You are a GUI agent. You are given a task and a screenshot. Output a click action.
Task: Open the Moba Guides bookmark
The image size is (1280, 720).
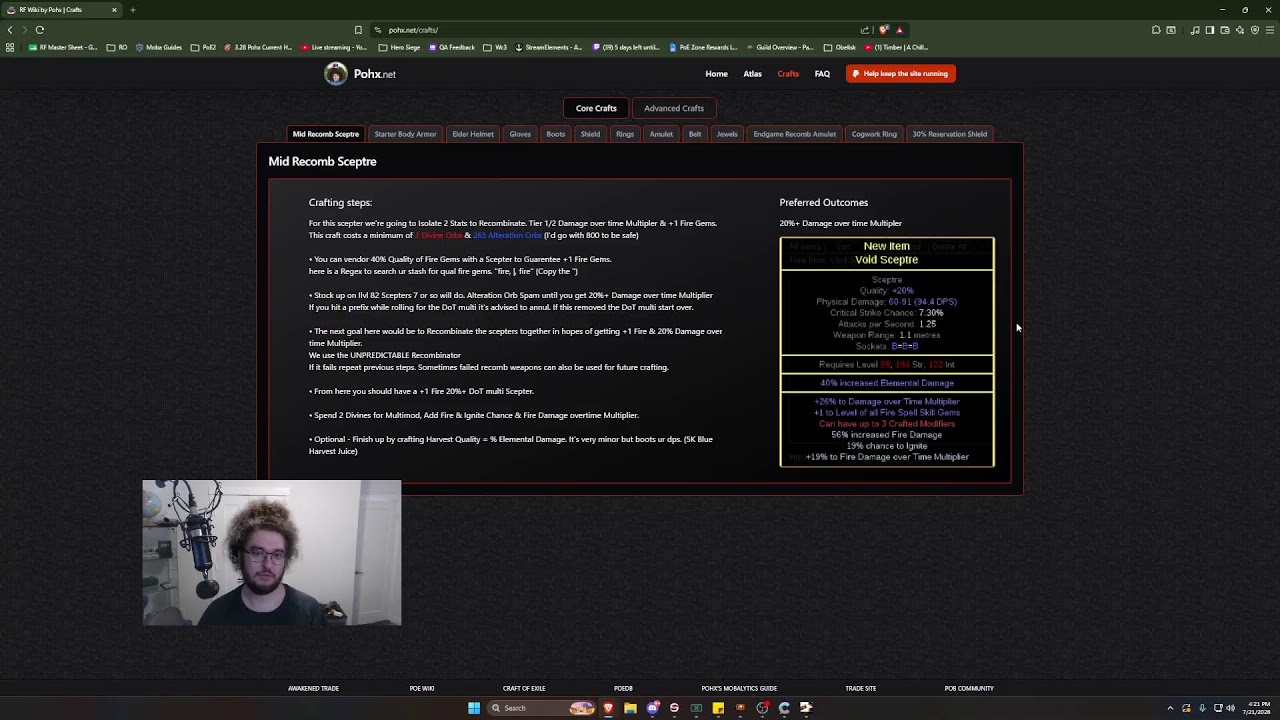pyautogui.click(x=159, y=47)
